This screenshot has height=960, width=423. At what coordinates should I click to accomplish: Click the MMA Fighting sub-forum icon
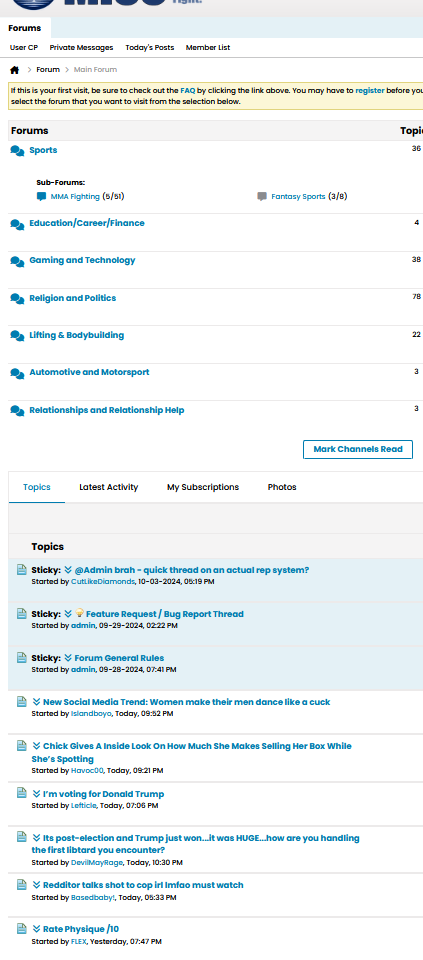42,197
